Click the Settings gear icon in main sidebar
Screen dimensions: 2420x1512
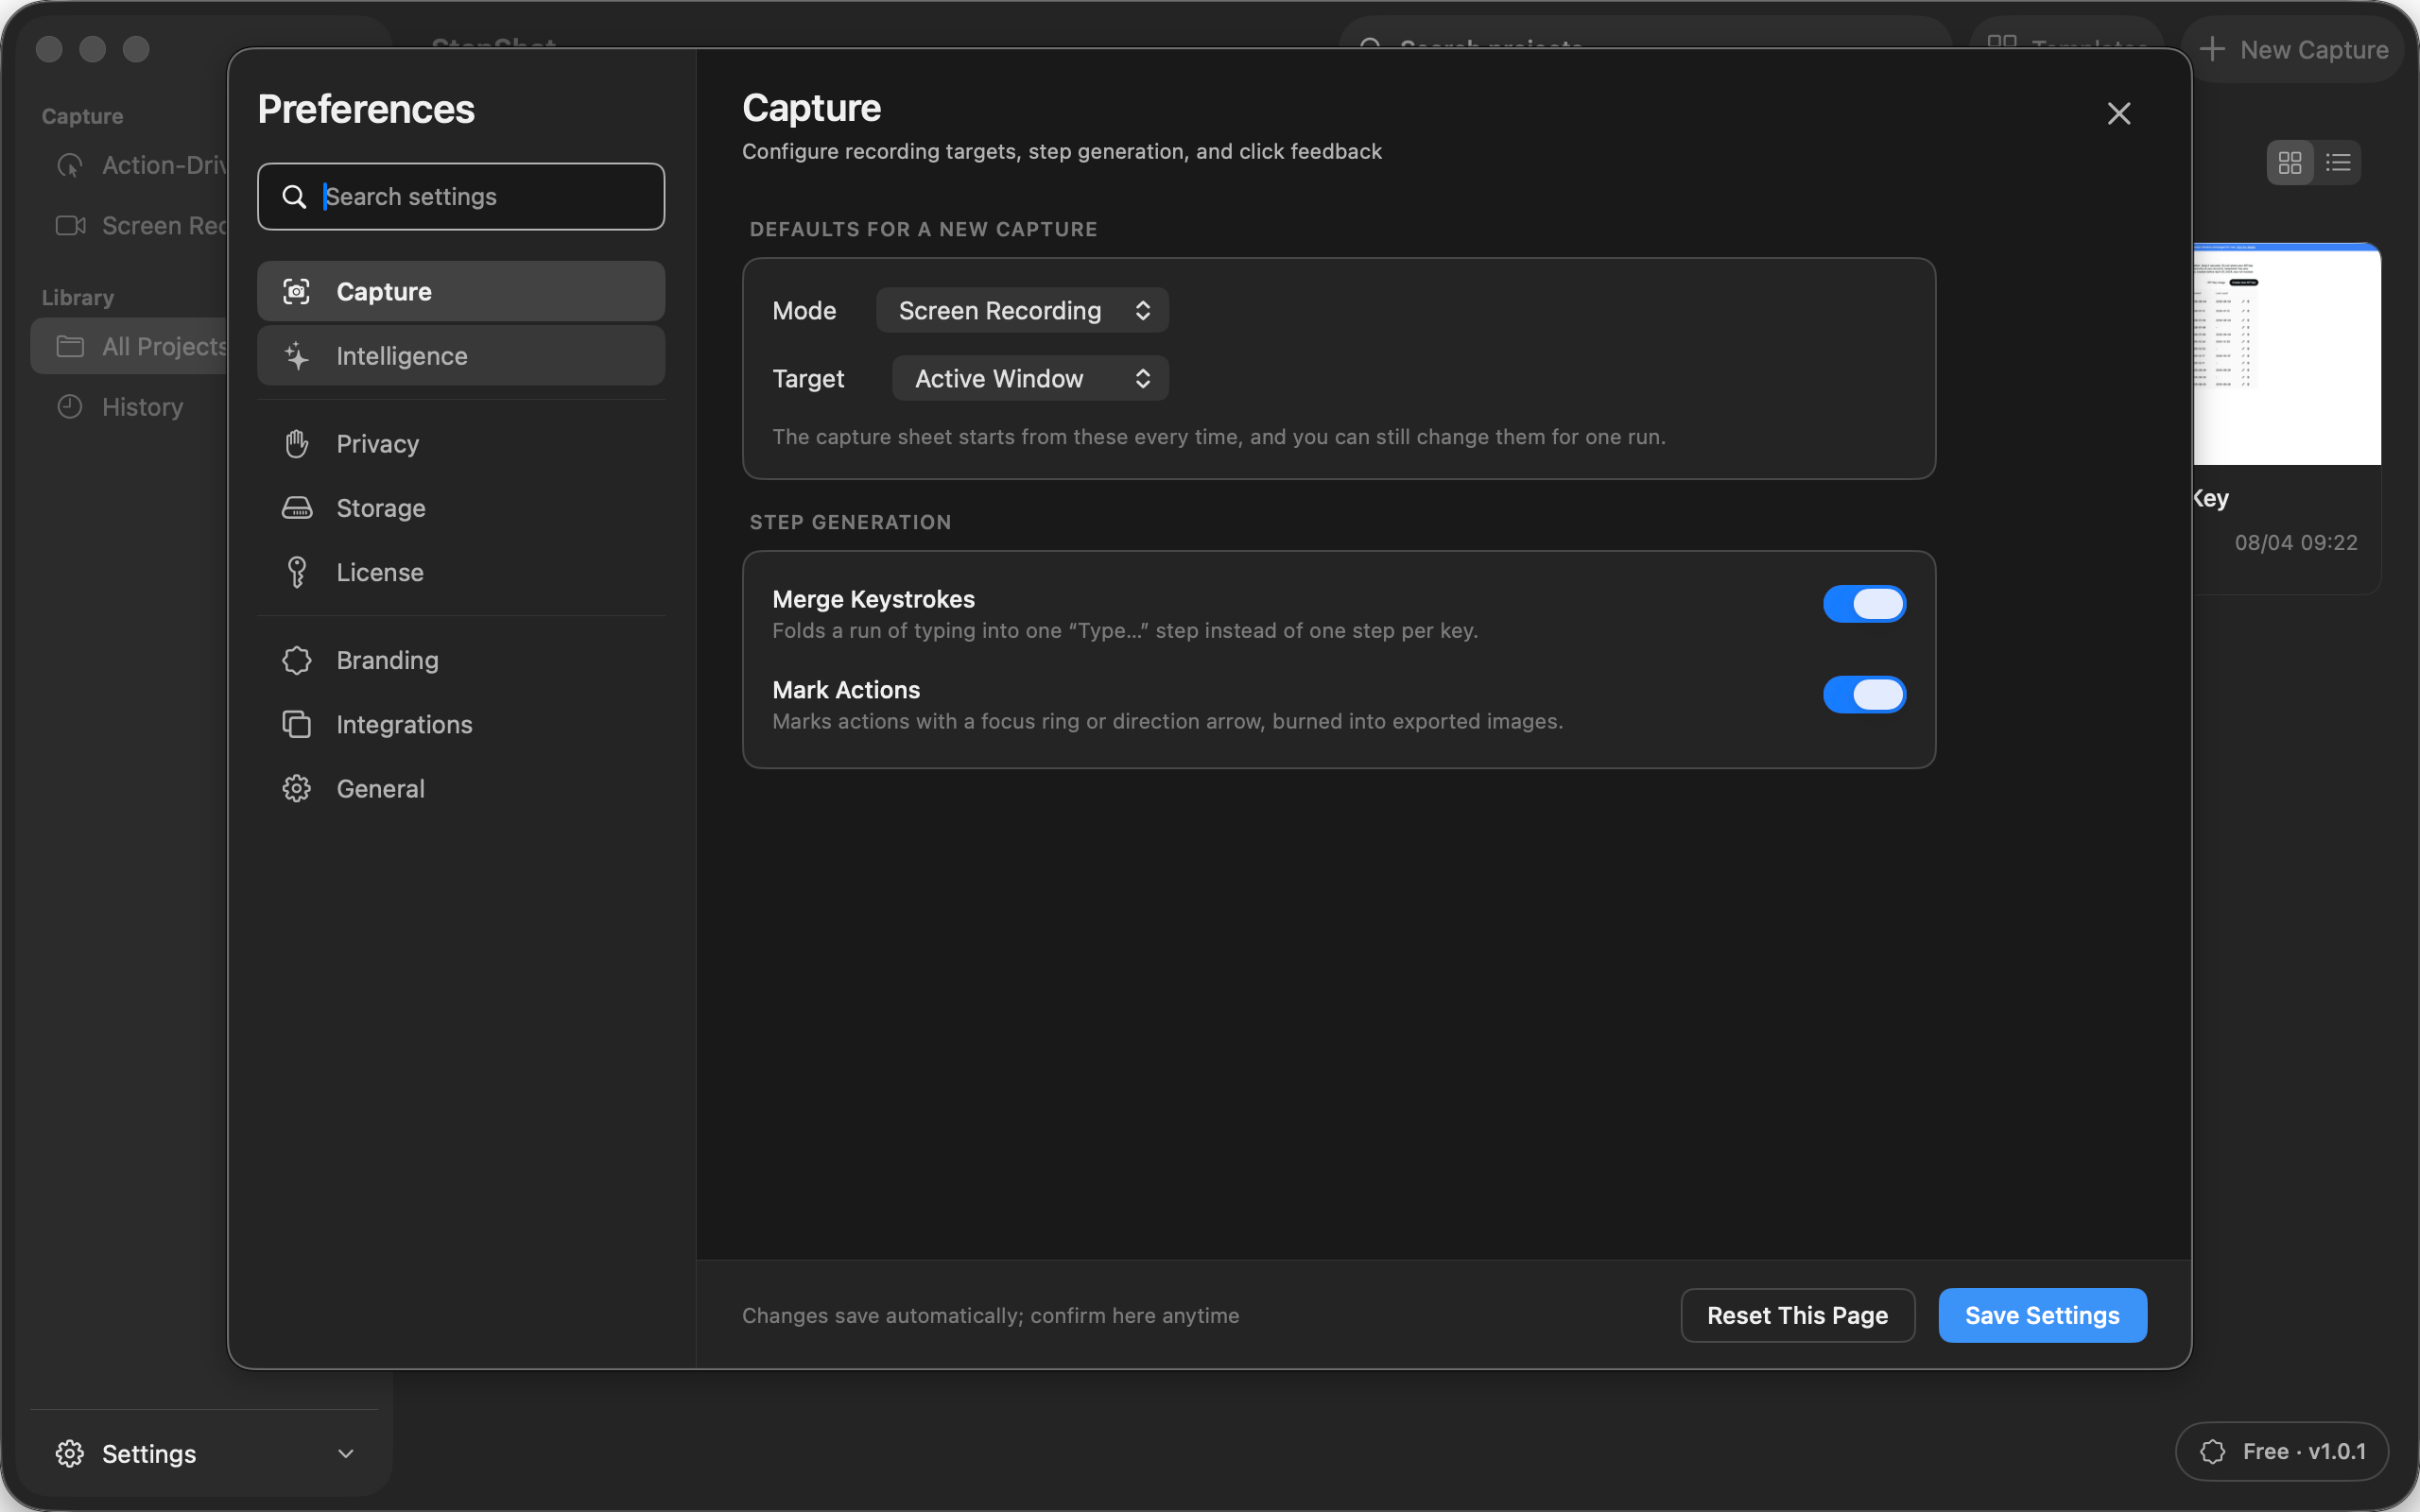[69, 1453]
